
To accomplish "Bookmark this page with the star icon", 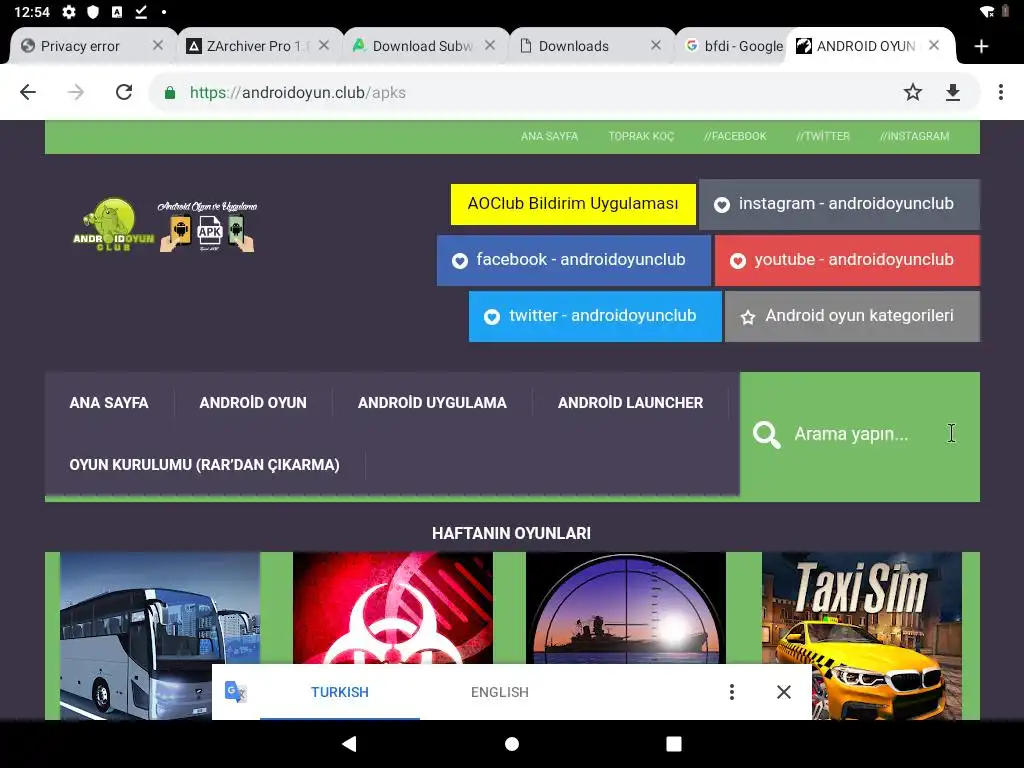I will (x=912, y=92).
